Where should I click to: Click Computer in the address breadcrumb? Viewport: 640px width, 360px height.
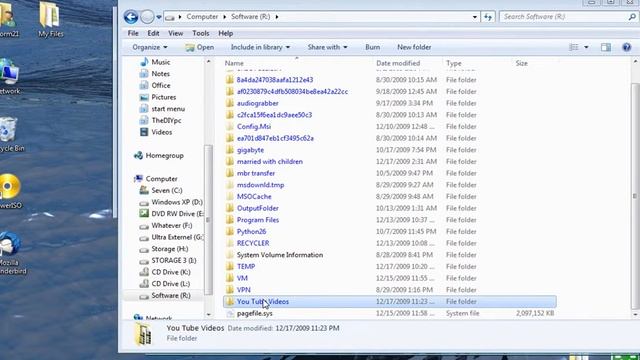(x=202, y=17)
